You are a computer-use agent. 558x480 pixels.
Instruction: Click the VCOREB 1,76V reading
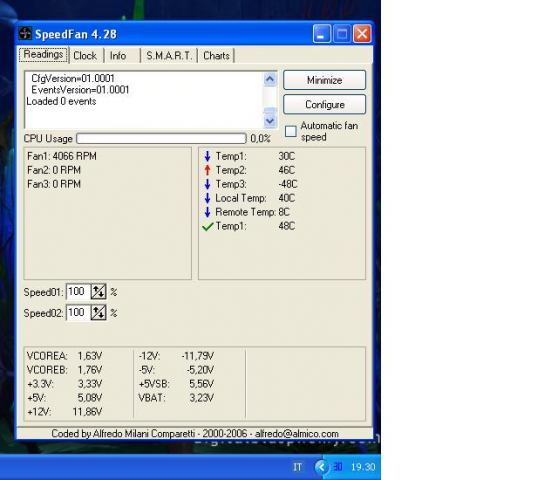point(64,370)
